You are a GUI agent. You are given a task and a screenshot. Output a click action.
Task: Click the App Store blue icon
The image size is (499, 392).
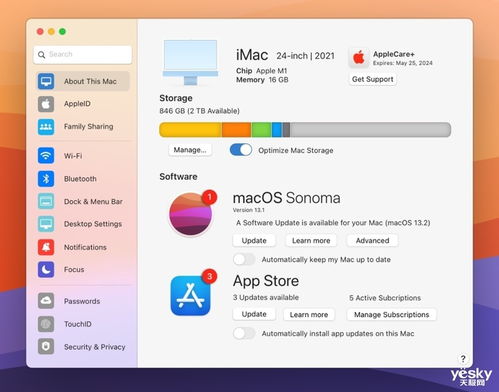pos(190,296)
